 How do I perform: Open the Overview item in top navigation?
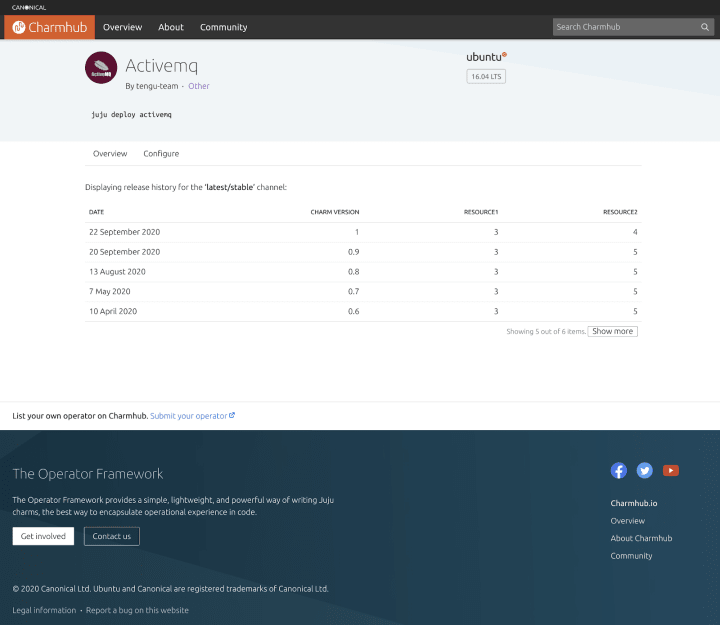pyautogui.click(x=123, y=27)
